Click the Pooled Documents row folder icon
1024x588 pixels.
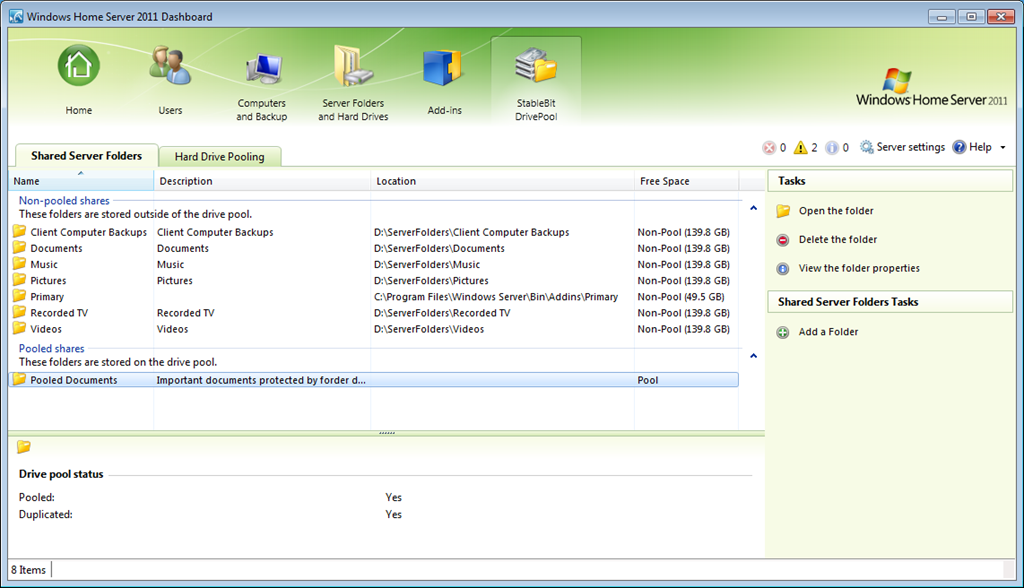click(x=20, y=380)
